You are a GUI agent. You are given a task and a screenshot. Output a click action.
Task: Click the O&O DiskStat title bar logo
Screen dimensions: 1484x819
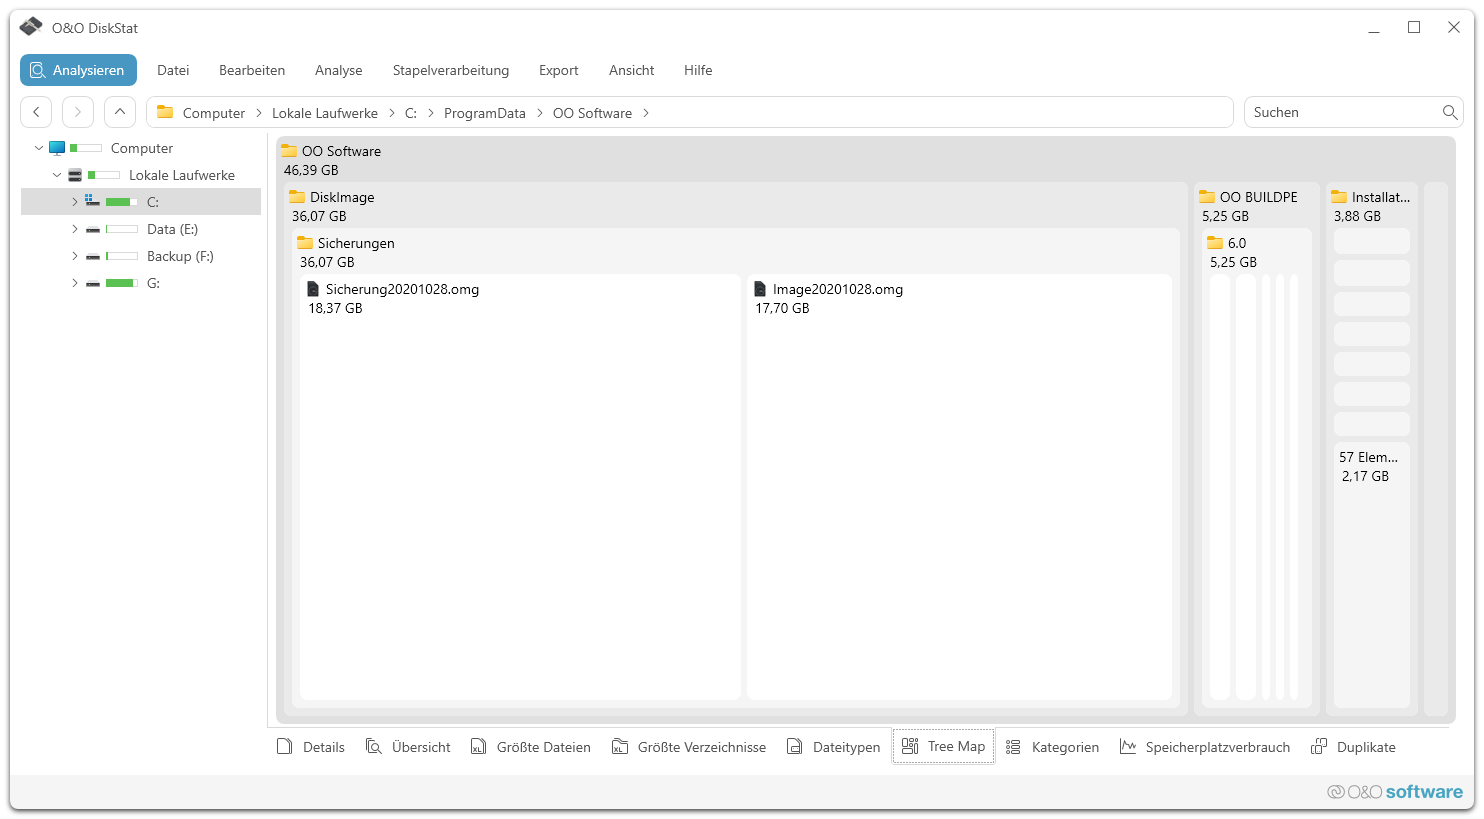[31, 27]
